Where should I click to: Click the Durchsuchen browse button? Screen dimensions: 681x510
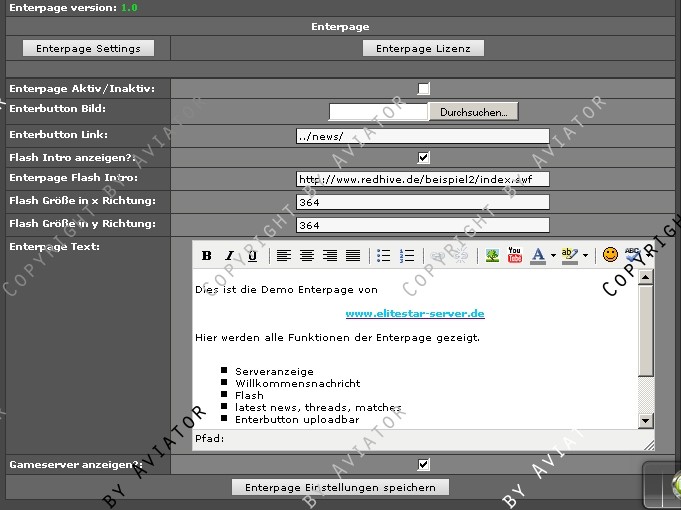473,112
